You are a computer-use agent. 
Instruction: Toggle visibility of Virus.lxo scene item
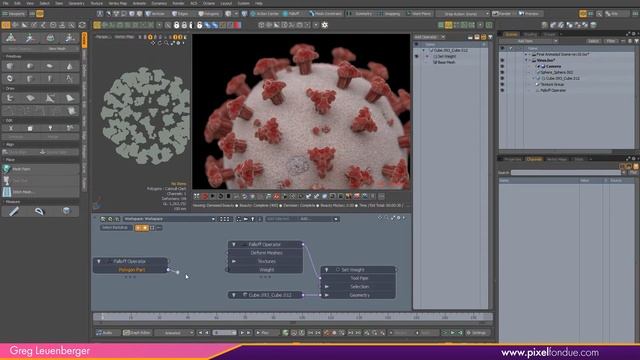502,60
